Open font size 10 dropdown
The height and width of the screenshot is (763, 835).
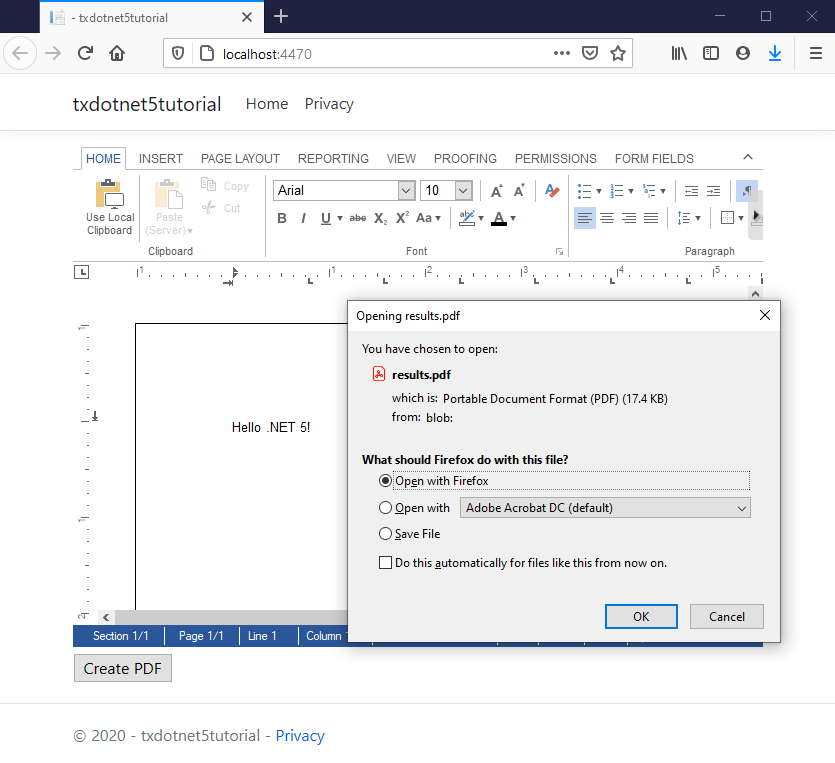pyautogui.click(x=463, y=191)
